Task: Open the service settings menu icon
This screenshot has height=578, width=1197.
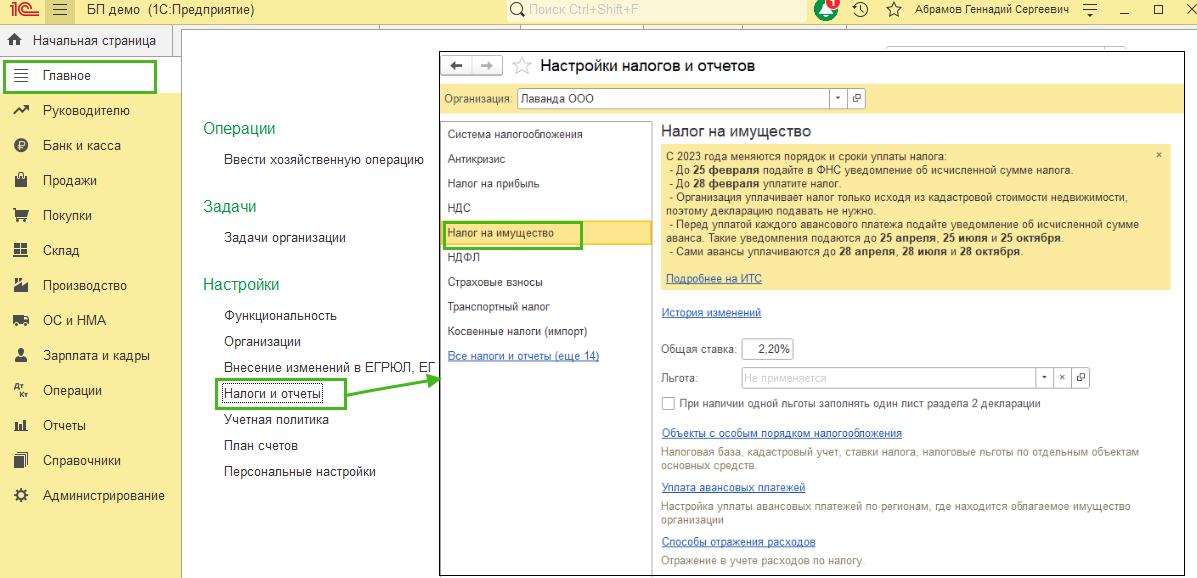Action: tap(1089, 10)
